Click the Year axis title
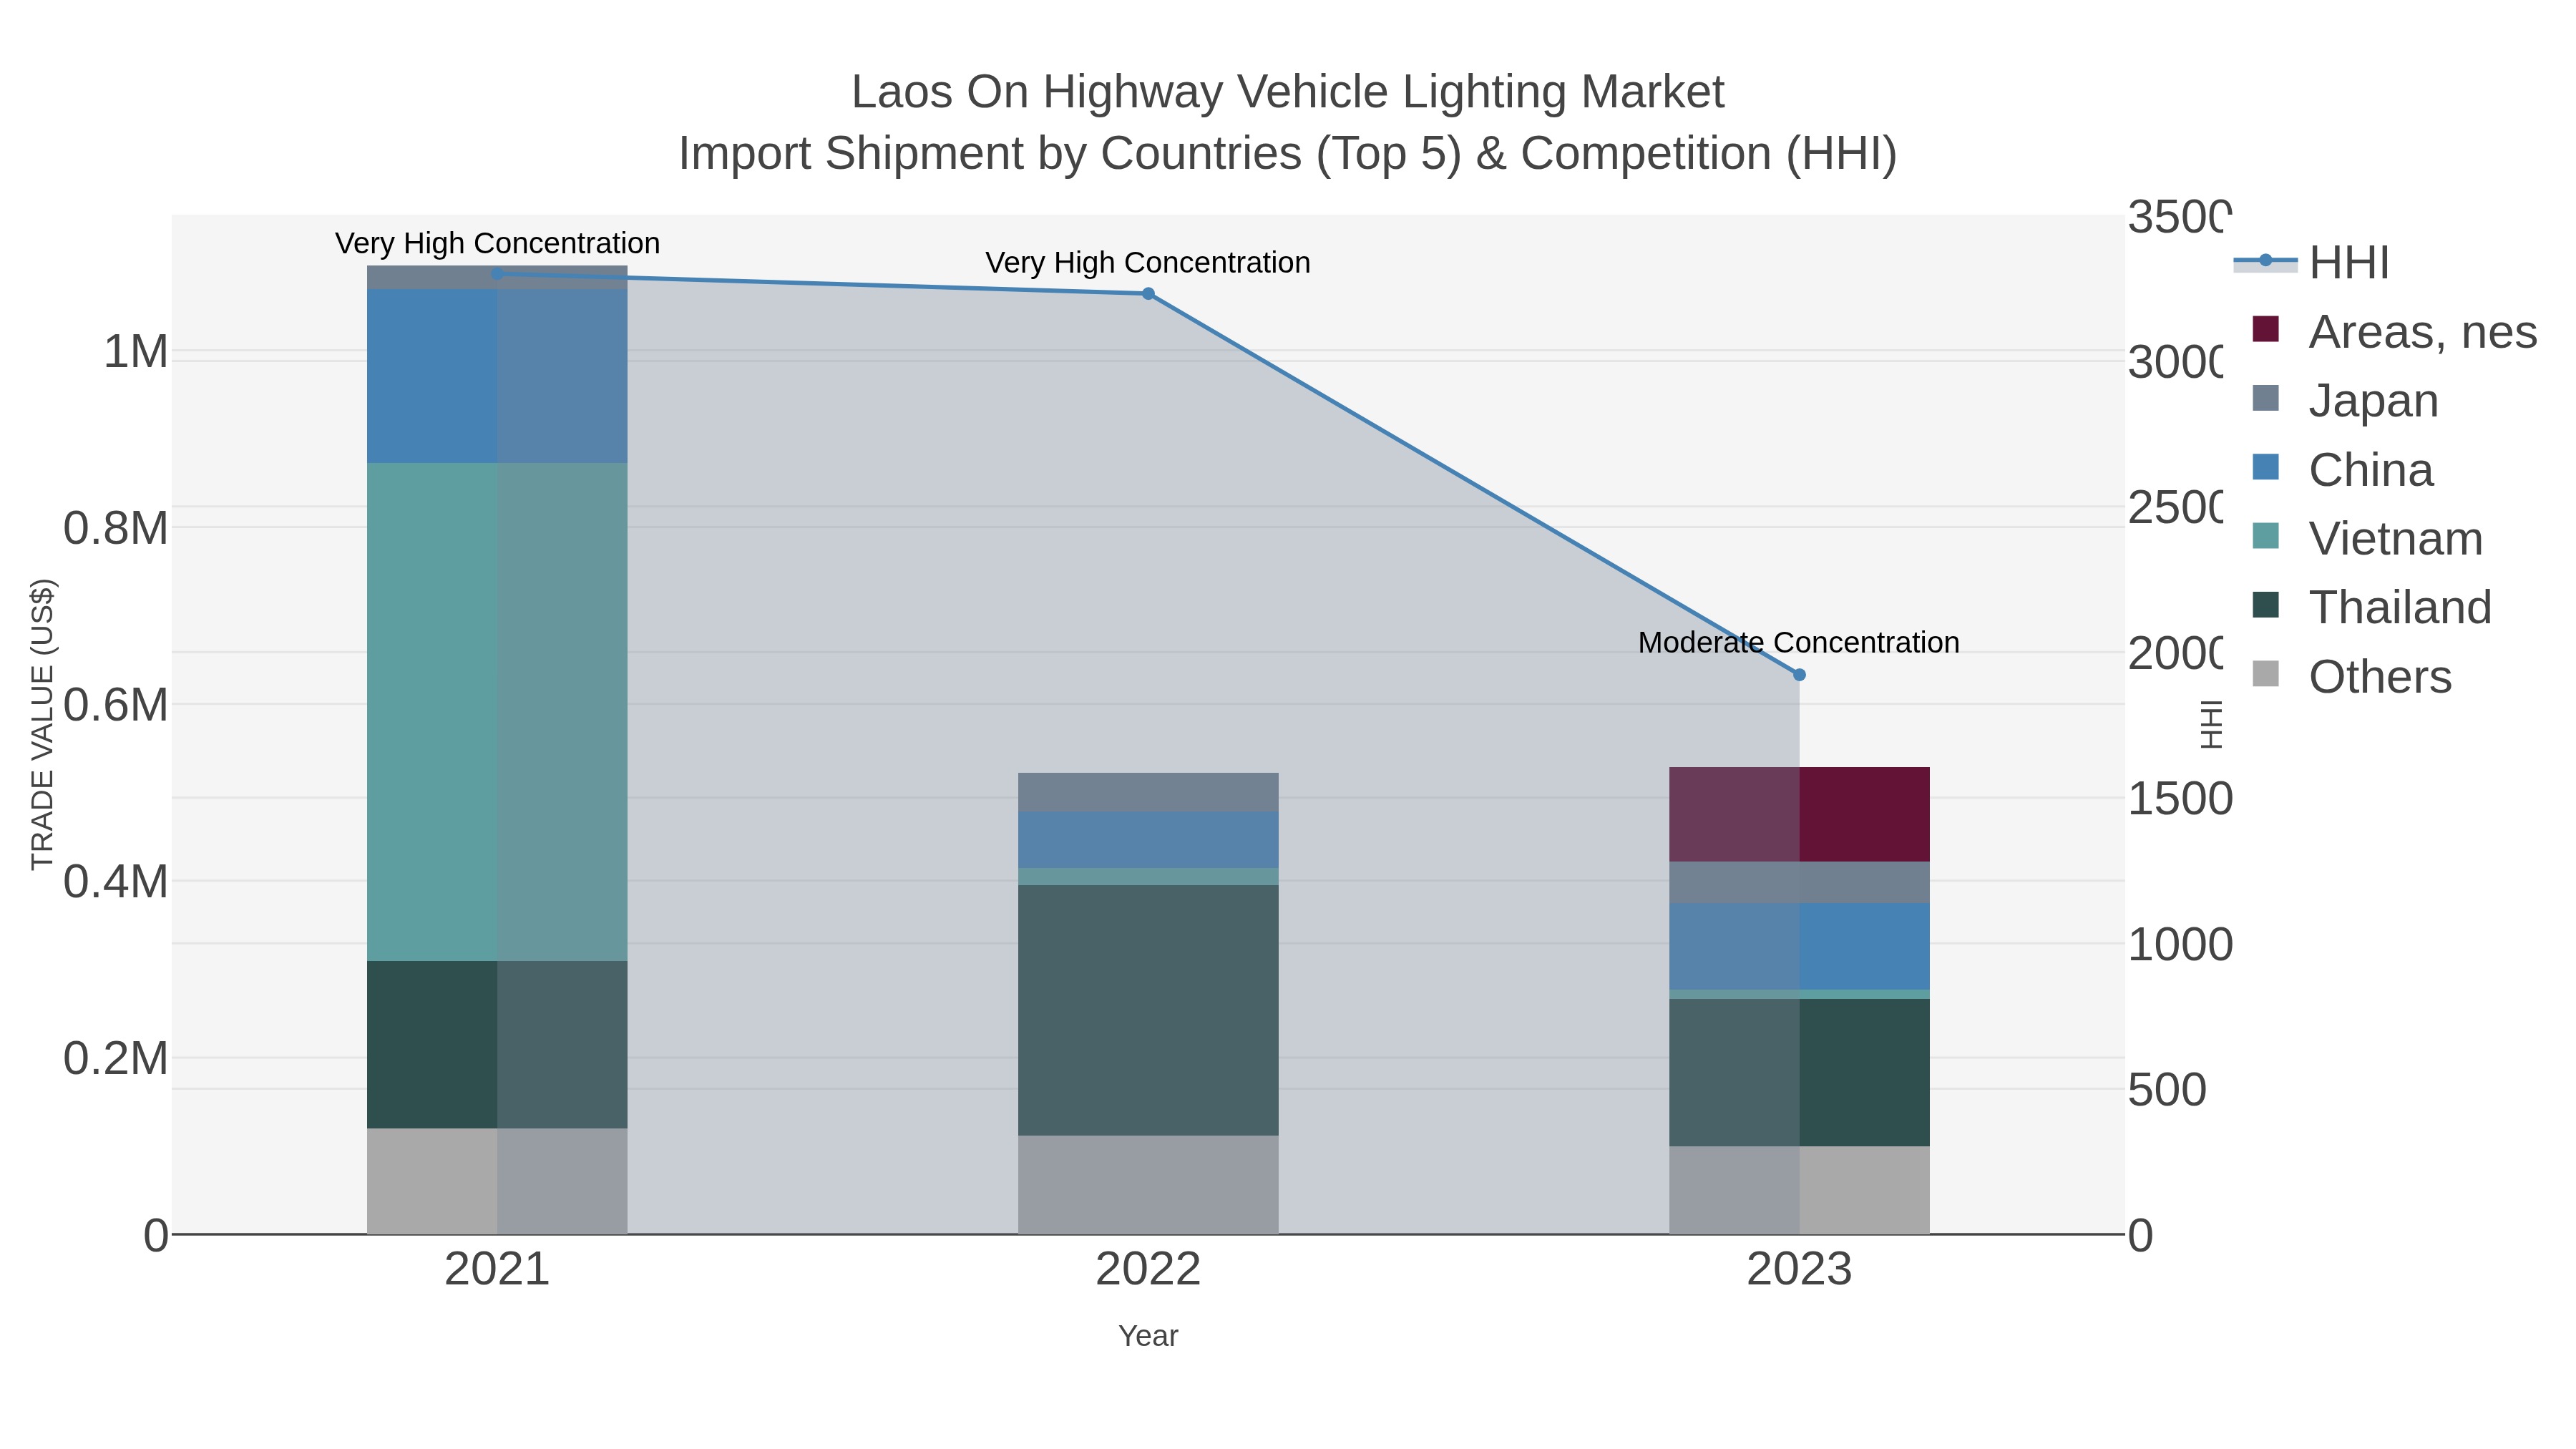 point(1148,1336)
